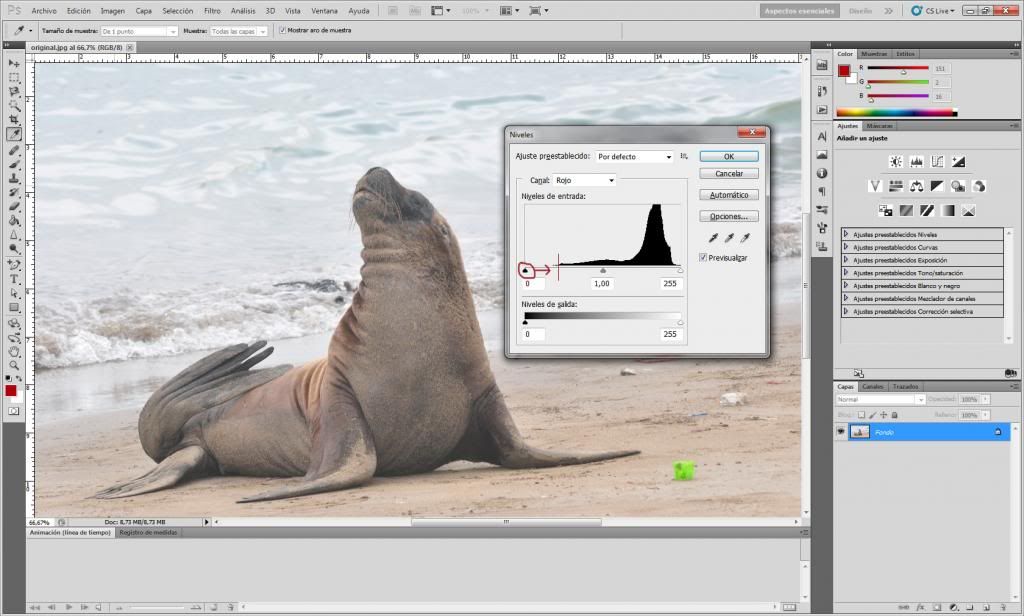Toggle lock image pixels brush icon
This screenshot has width=1024, height=616.
tap(872, 415)
